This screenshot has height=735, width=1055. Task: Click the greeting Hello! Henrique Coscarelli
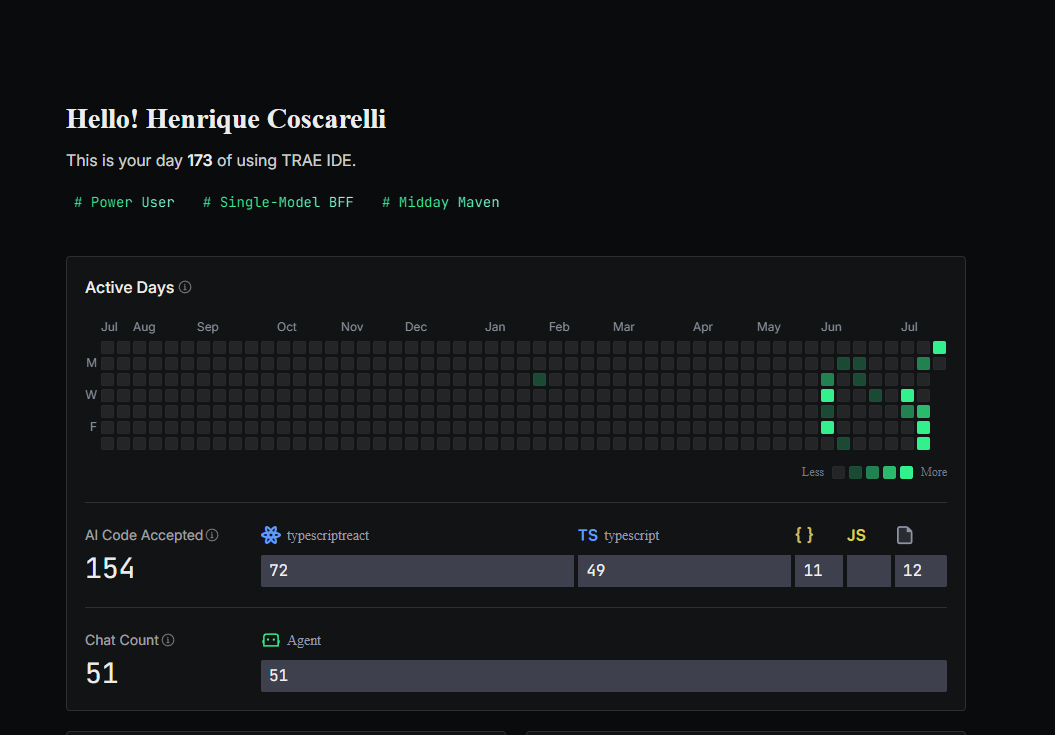coord(226,118)
